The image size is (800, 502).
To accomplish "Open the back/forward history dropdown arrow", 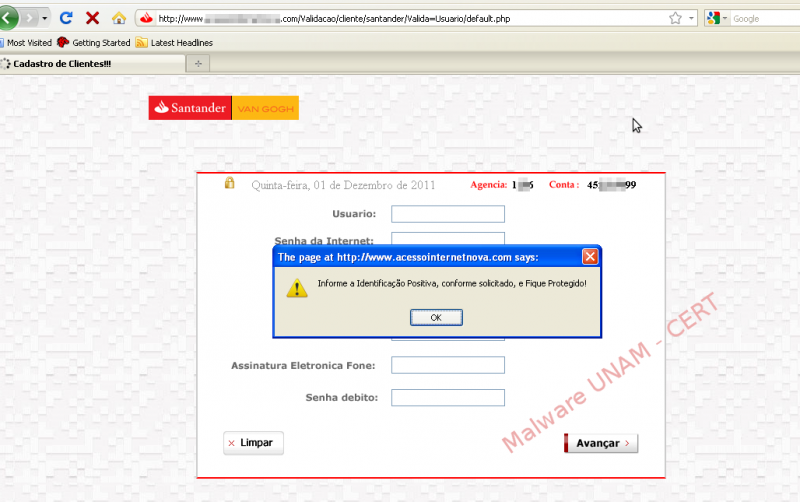I will (x=45, y=18).
